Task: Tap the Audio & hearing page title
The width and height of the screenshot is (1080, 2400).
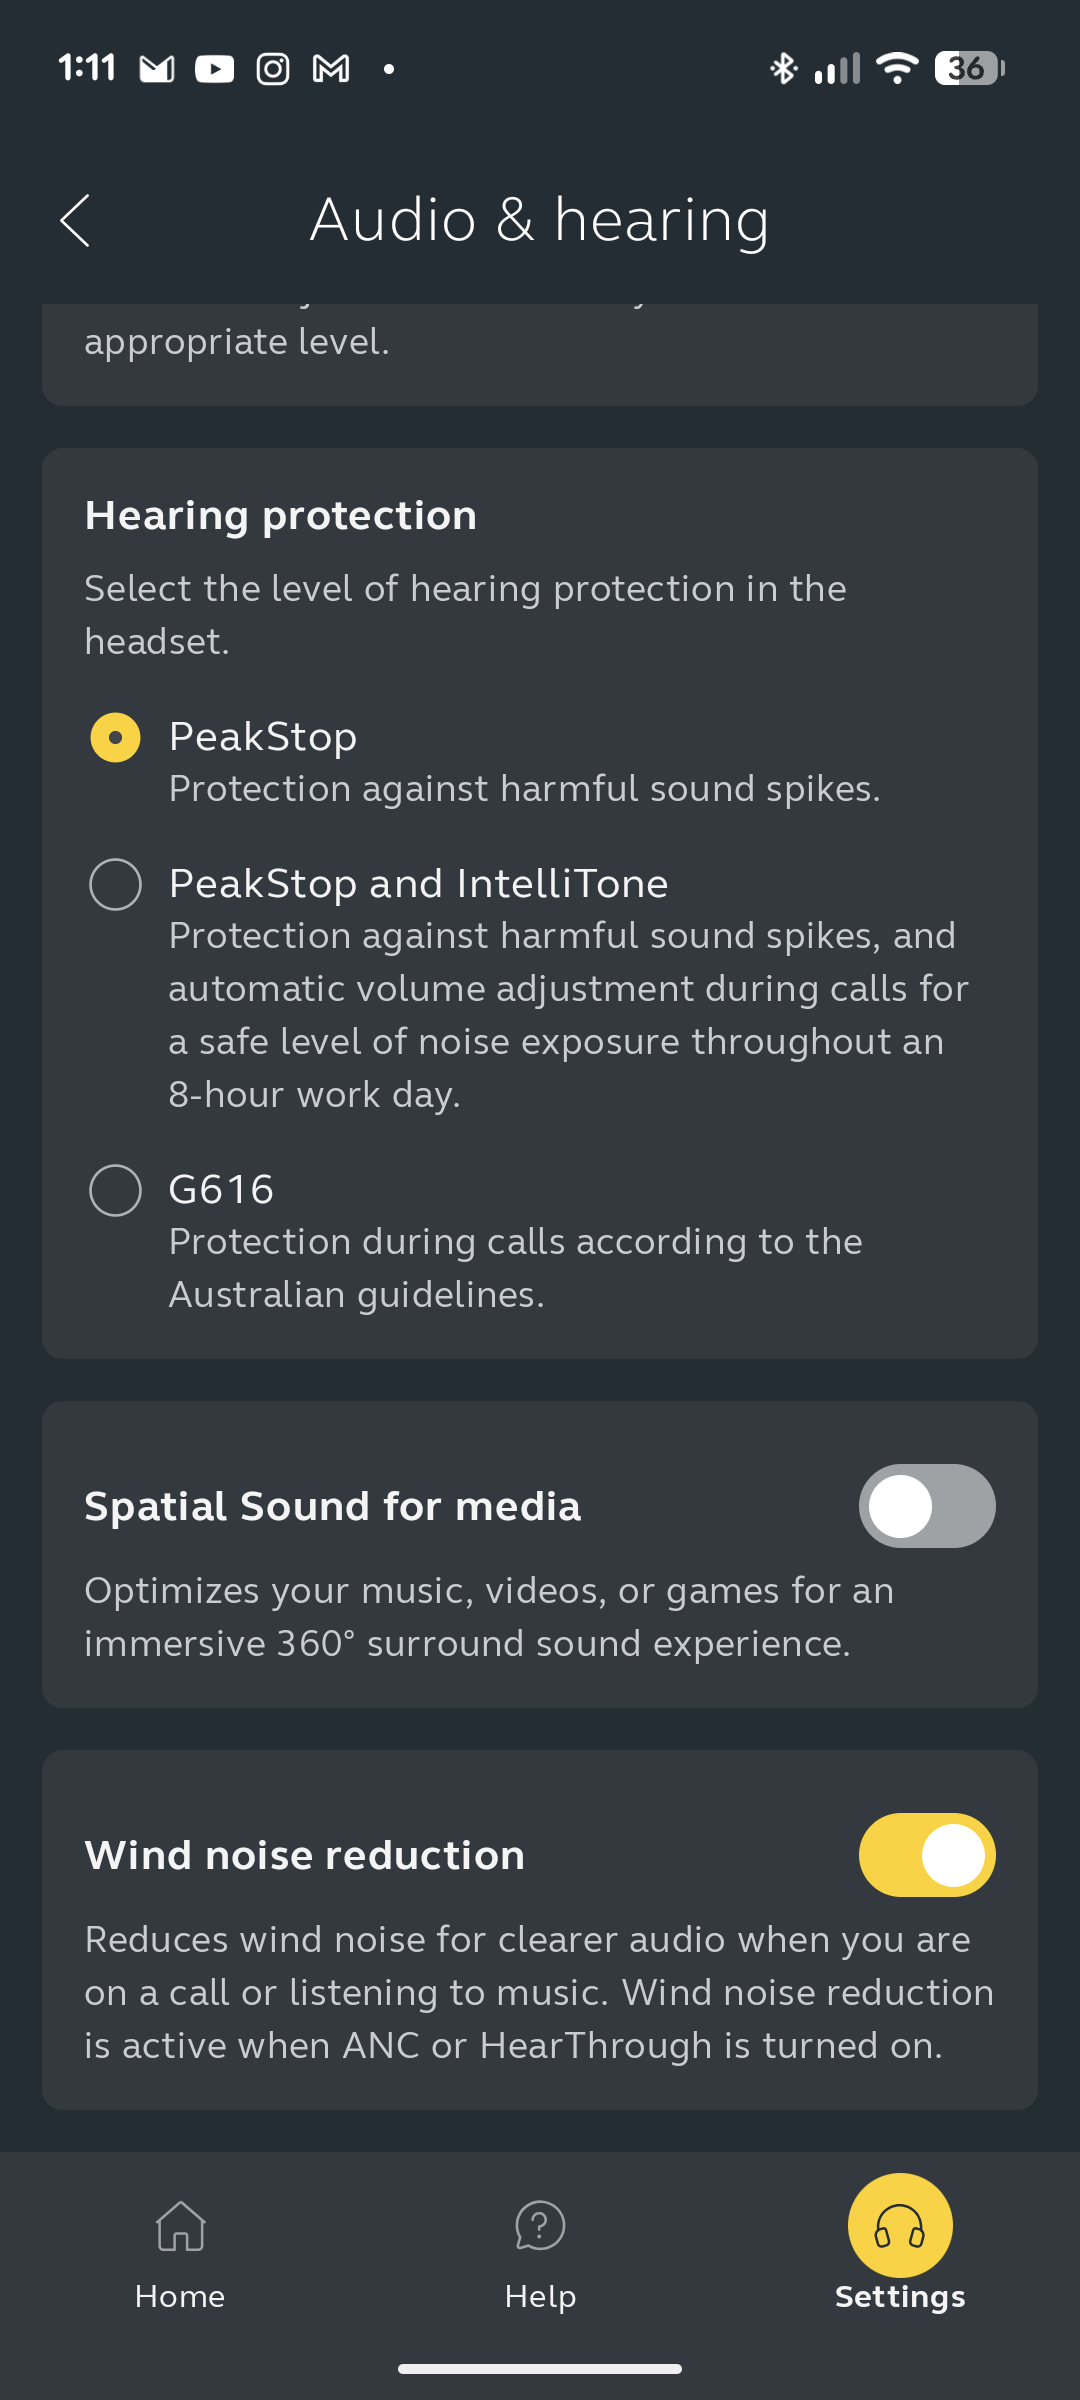Action: 540,220
